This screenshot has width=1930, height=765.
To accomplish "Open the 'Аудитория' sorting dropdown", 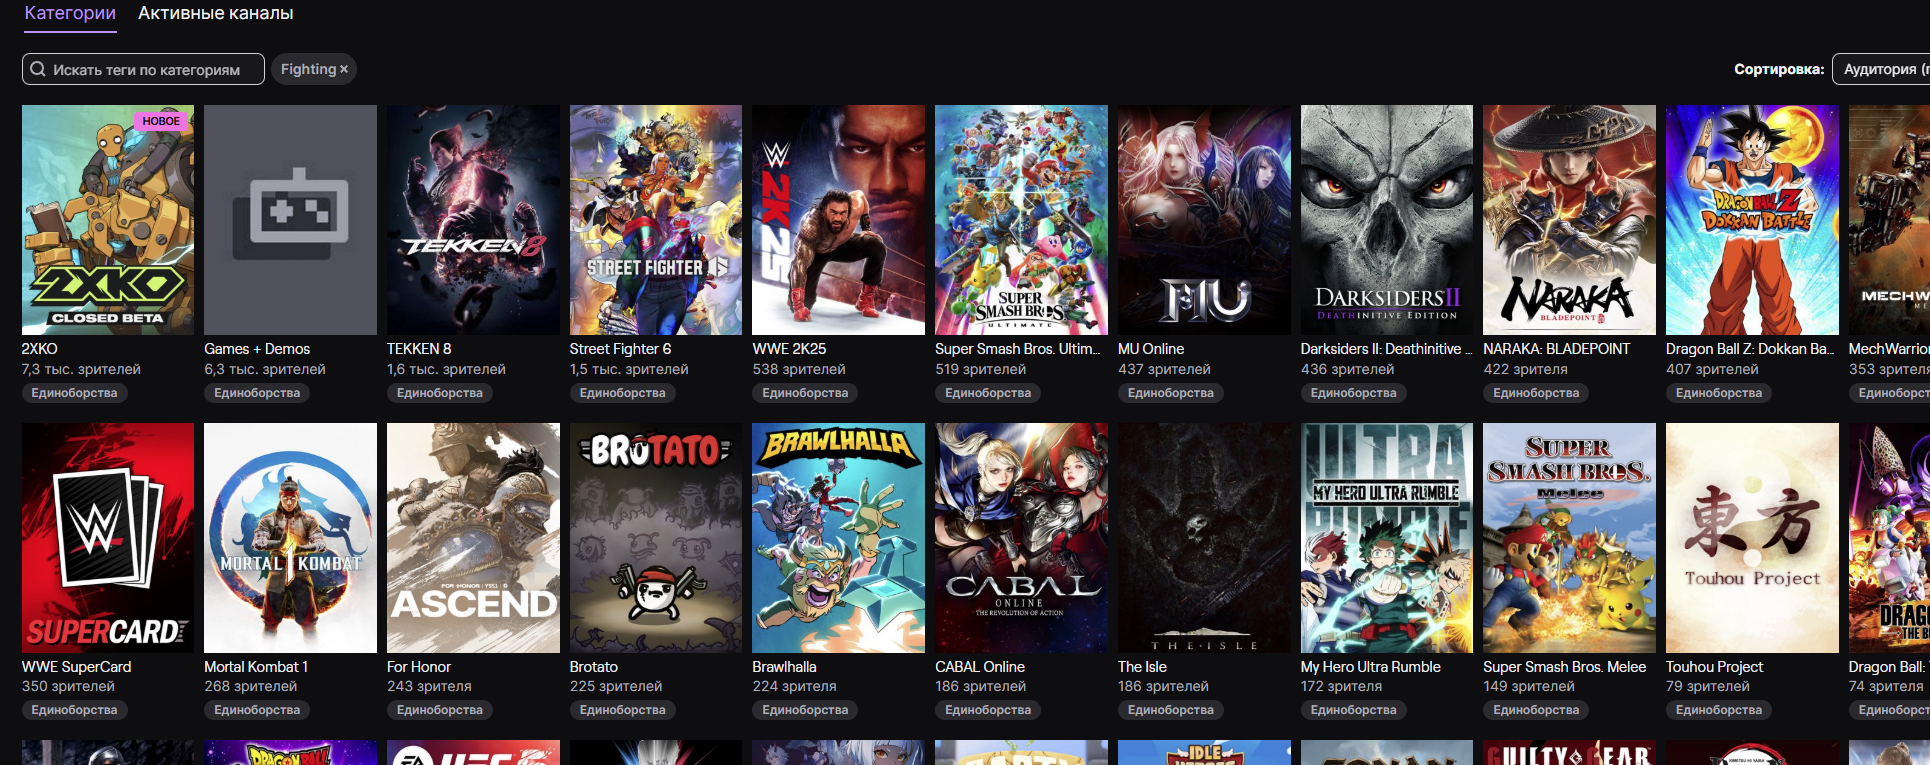I will pos(1881,69).
